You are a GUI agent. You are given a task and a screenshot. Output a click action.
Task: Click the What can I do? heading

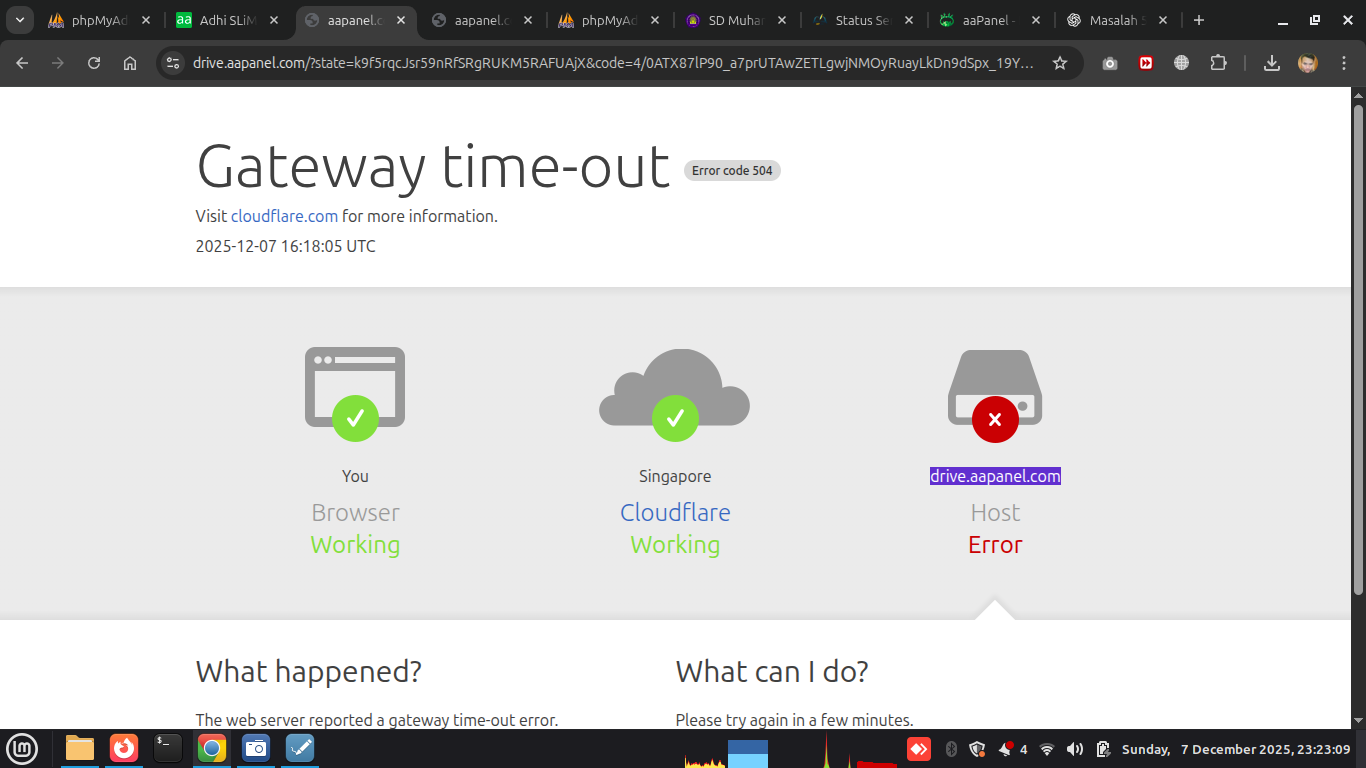tap(772, 671)
